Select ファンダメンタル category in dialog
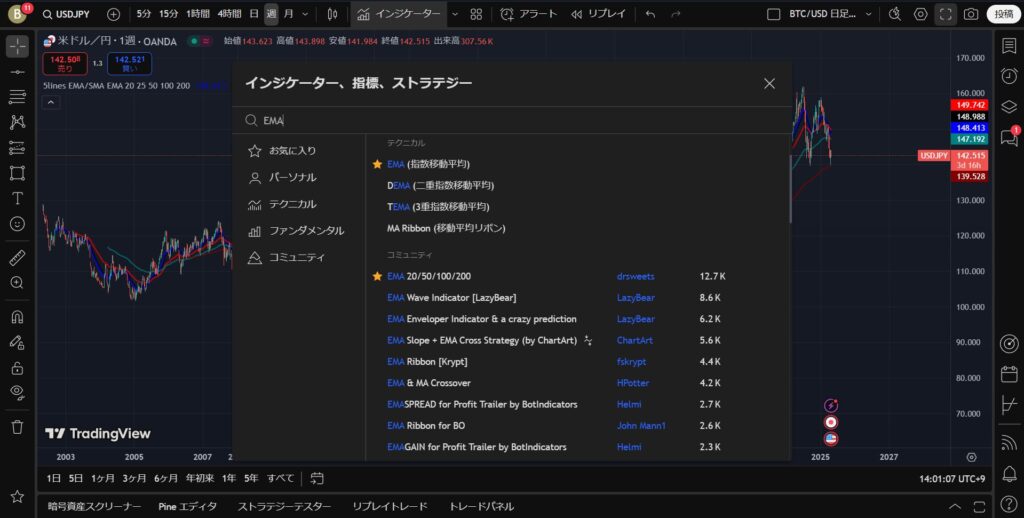 point(296,231)
